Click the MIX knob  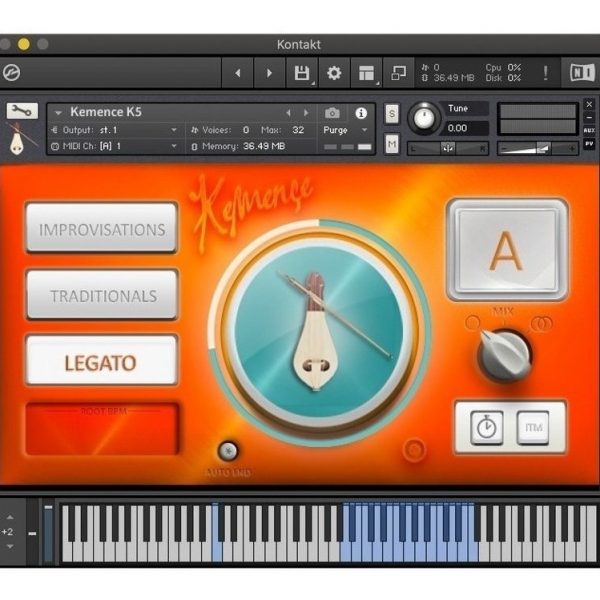coord(505,355)
